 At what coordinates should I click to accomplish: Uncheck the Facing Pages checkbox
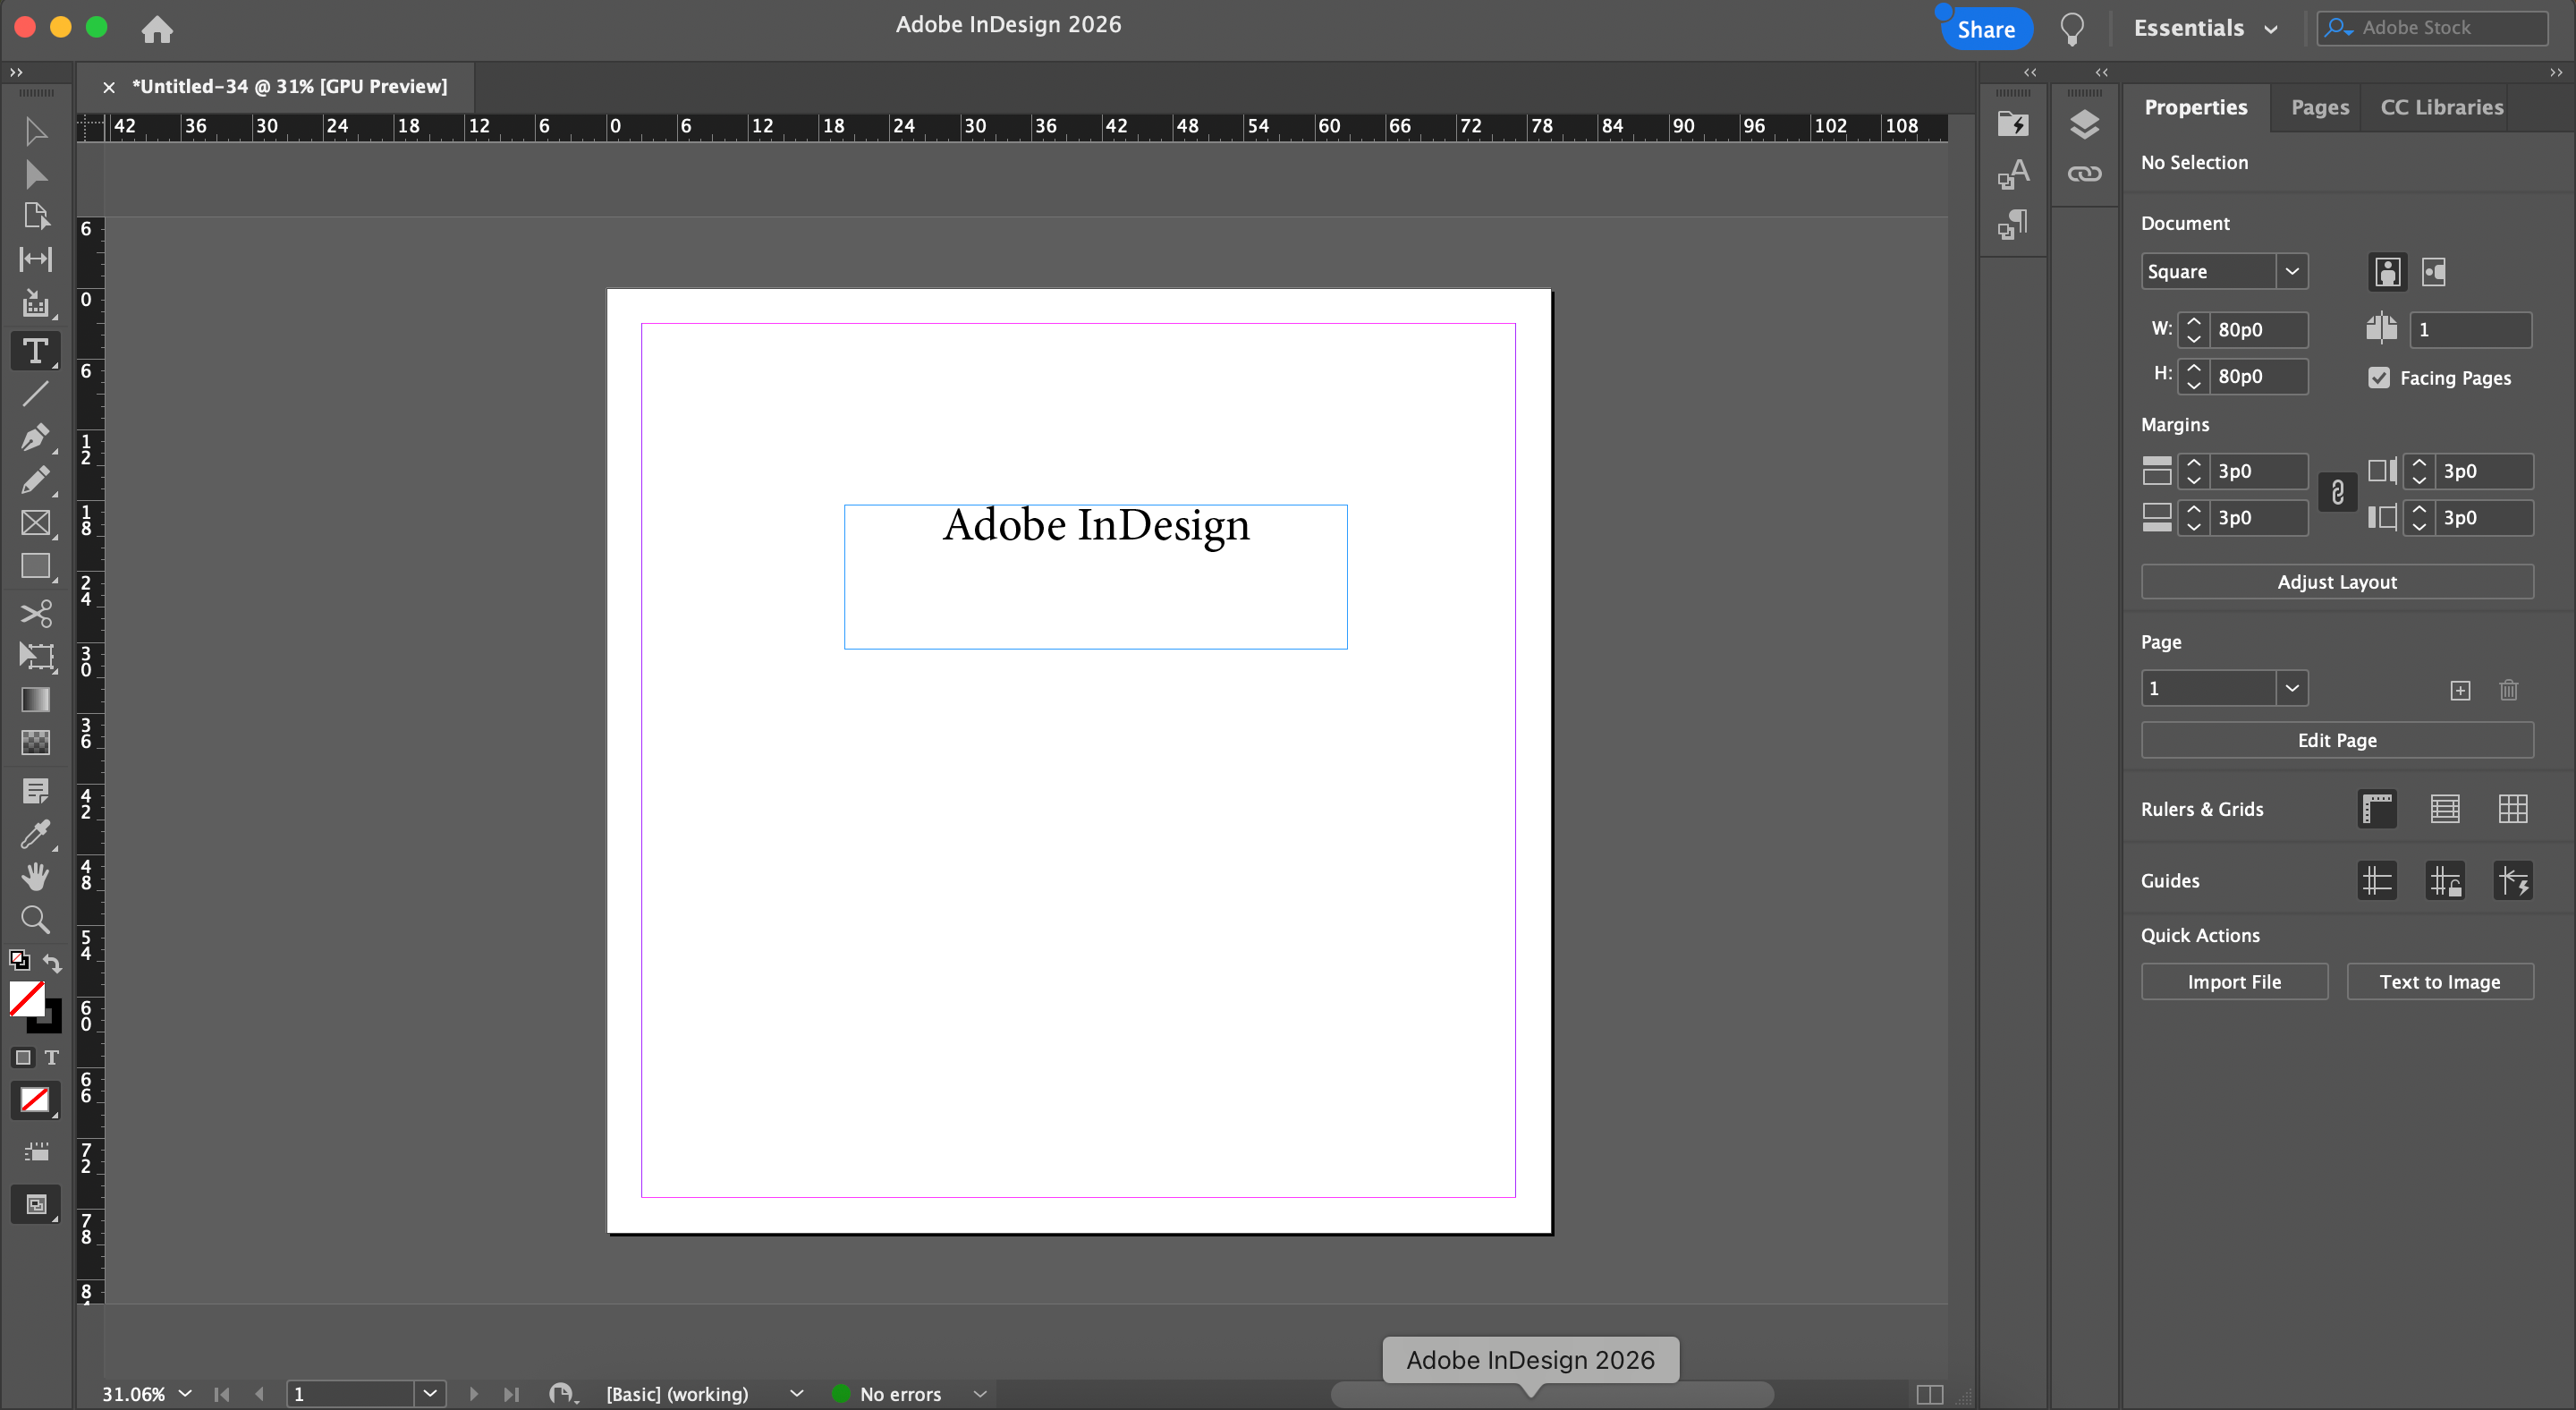click(2379, 378)
